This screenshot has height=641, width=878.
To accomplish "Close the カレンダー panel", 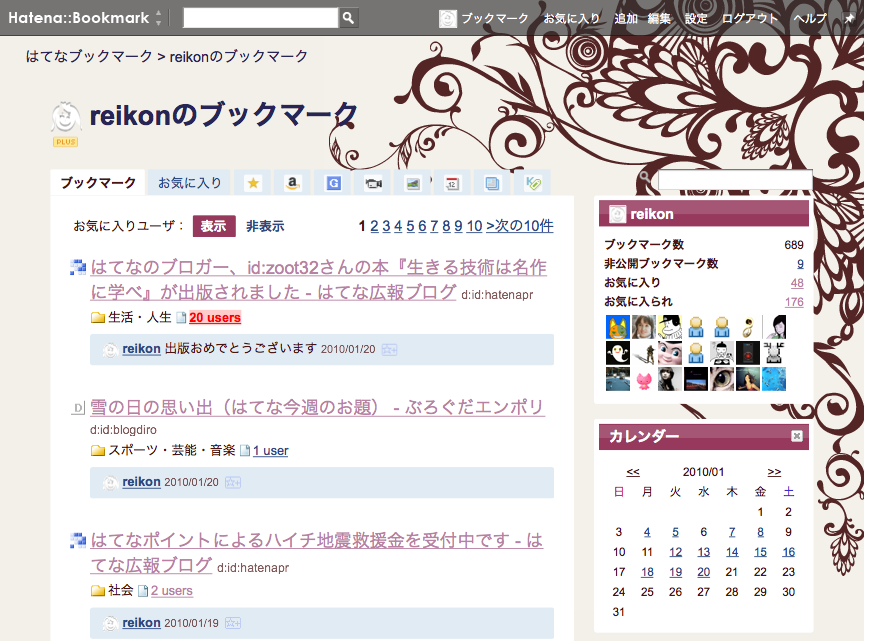I will 797,436.
